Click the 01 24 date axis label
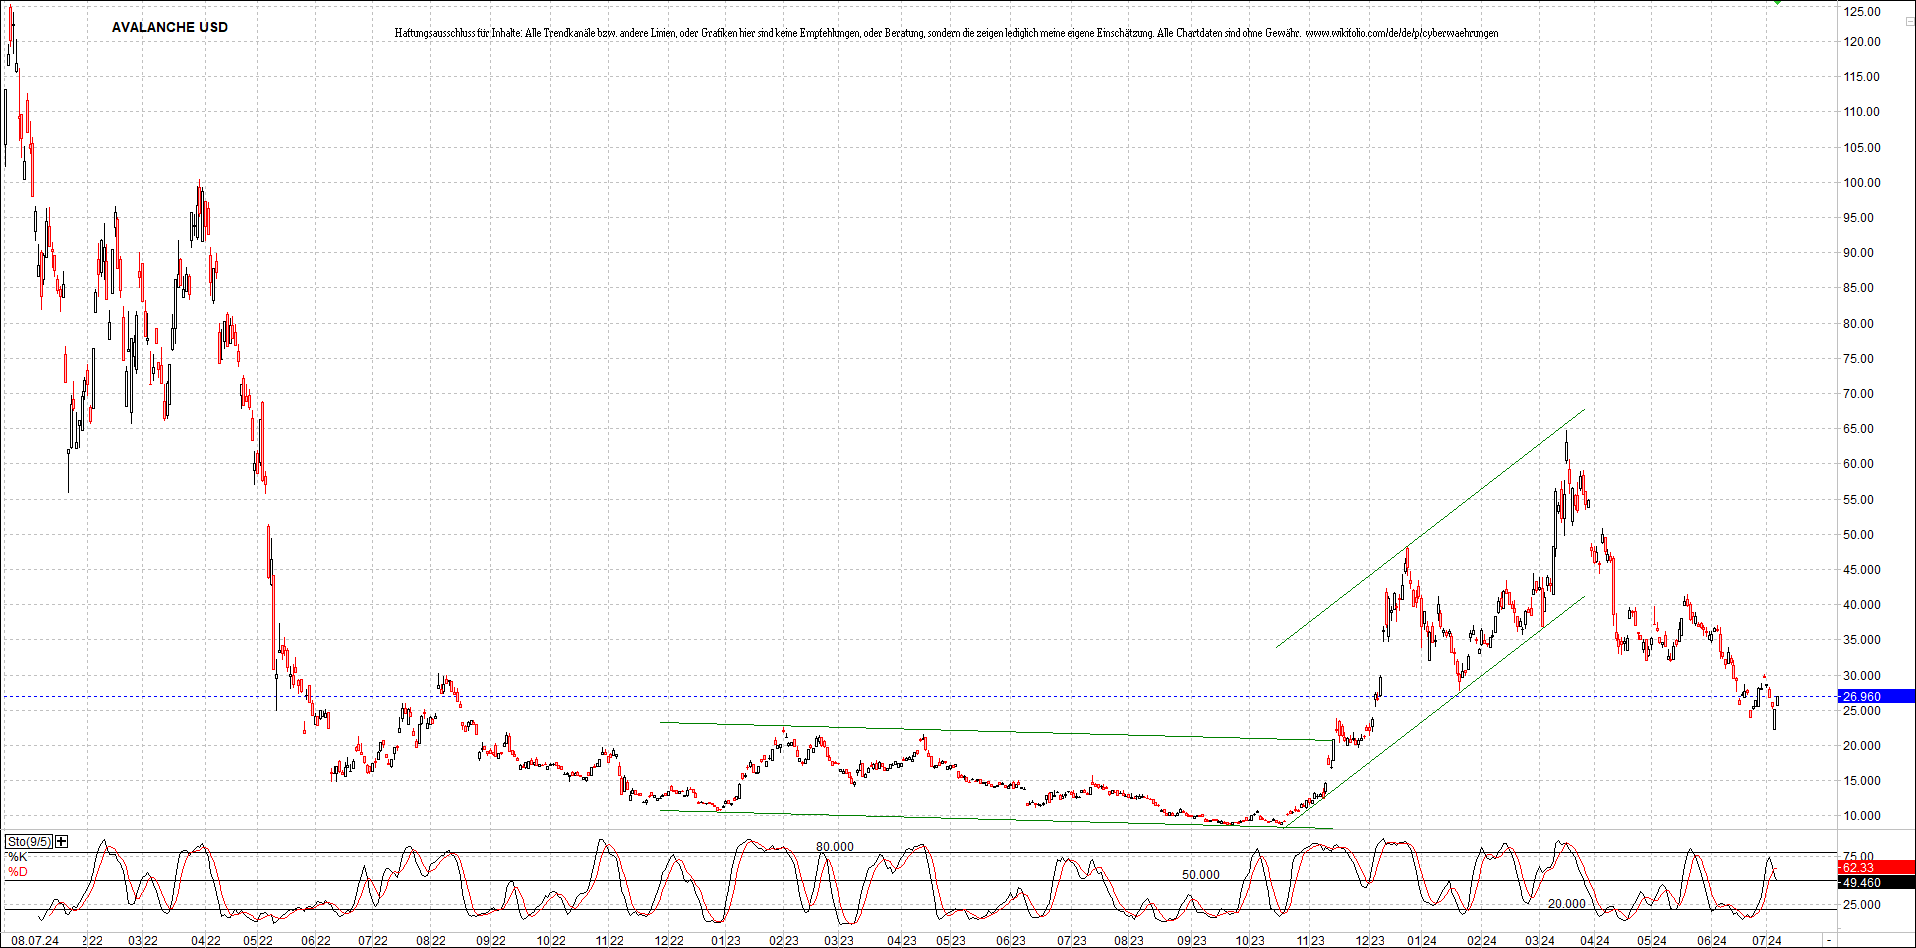 click(x=1422, y=941)
